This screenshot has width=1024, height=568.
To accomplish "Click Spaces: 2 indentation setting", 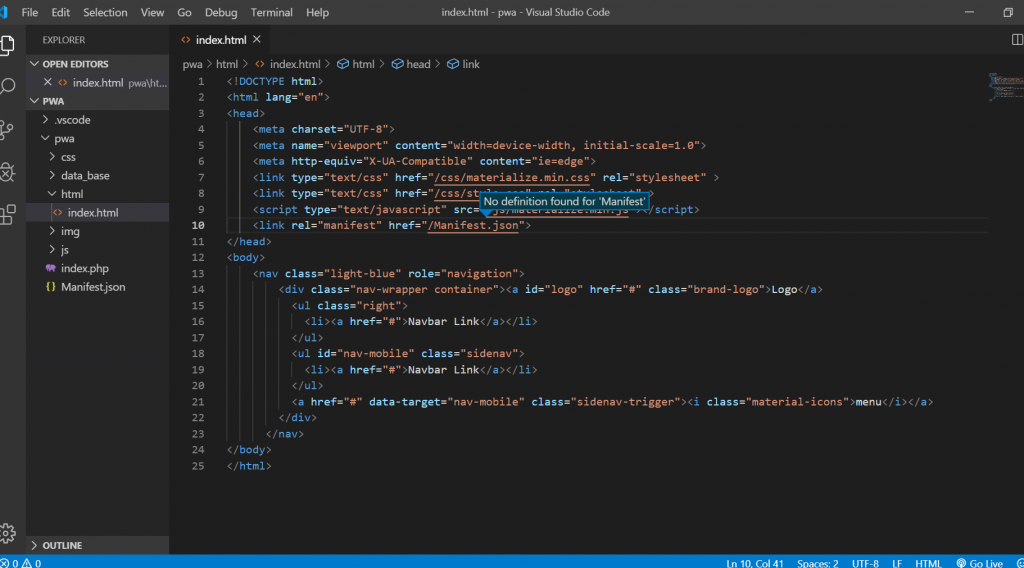I will [x=817, y=563].
